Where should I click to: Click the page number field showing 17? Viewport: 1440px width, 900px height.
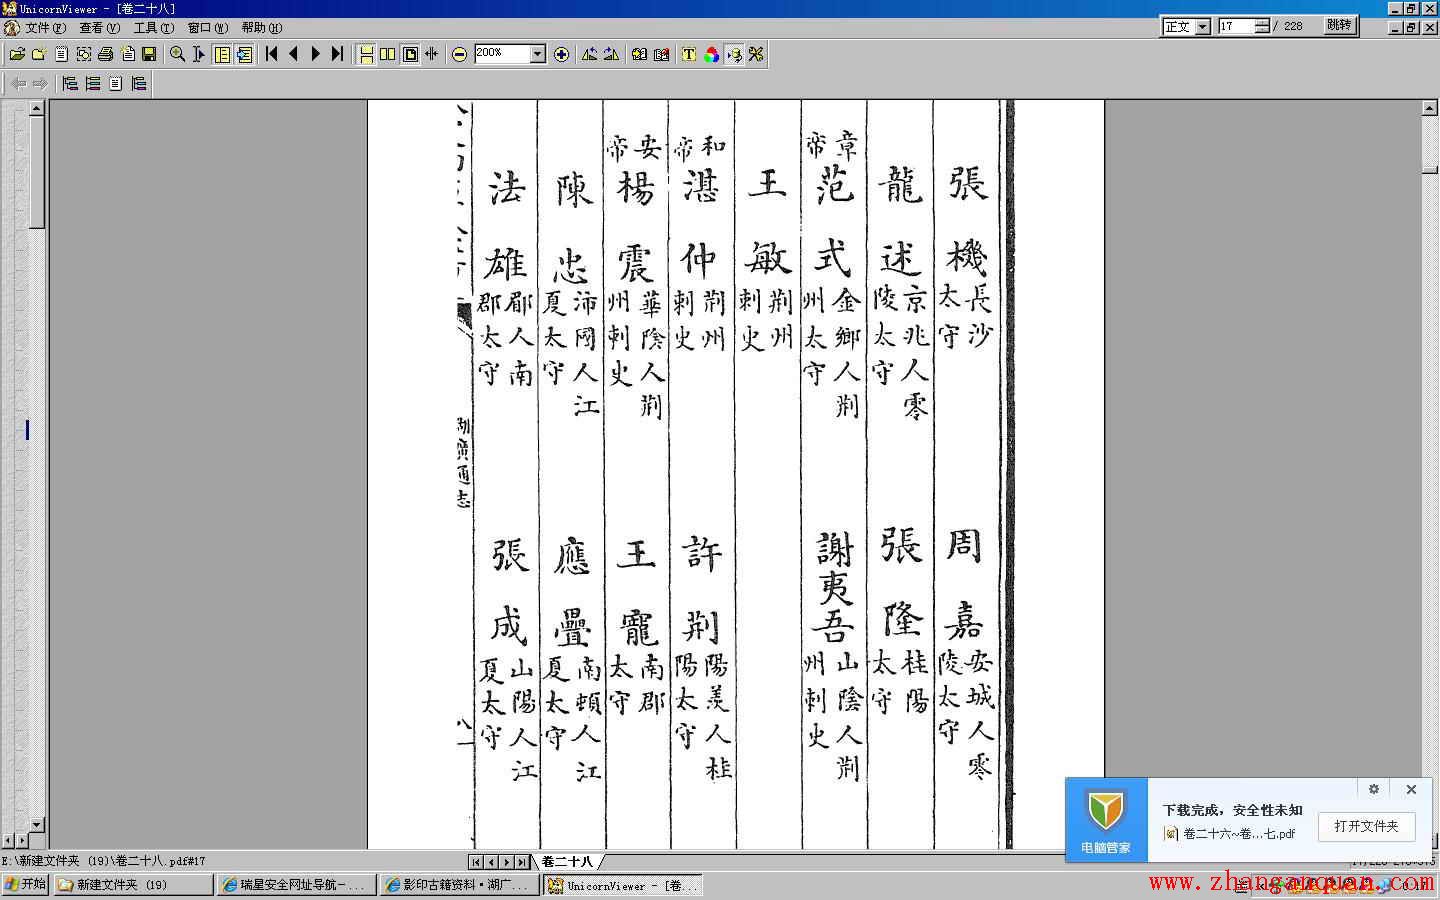pos(1236,26)
